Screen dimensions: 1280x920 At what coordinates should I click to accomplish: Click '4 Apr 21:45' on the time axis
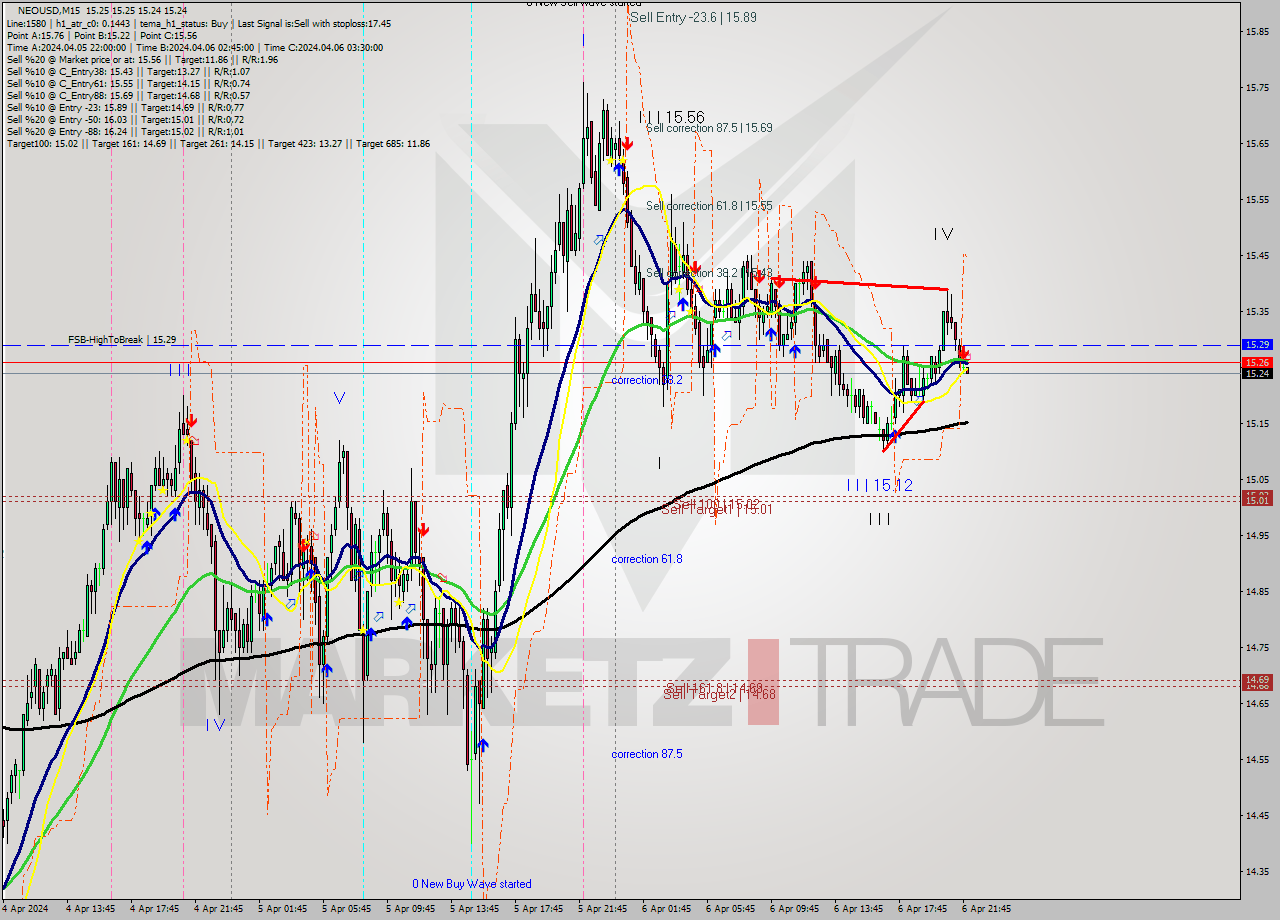(x=221, y=909)
